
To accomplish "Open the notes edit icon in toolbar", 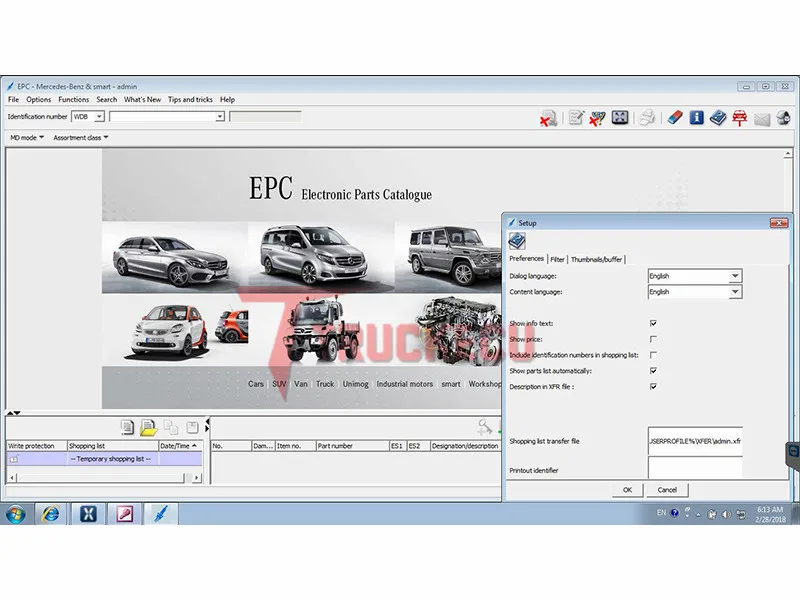I will (x=576, y=118).
